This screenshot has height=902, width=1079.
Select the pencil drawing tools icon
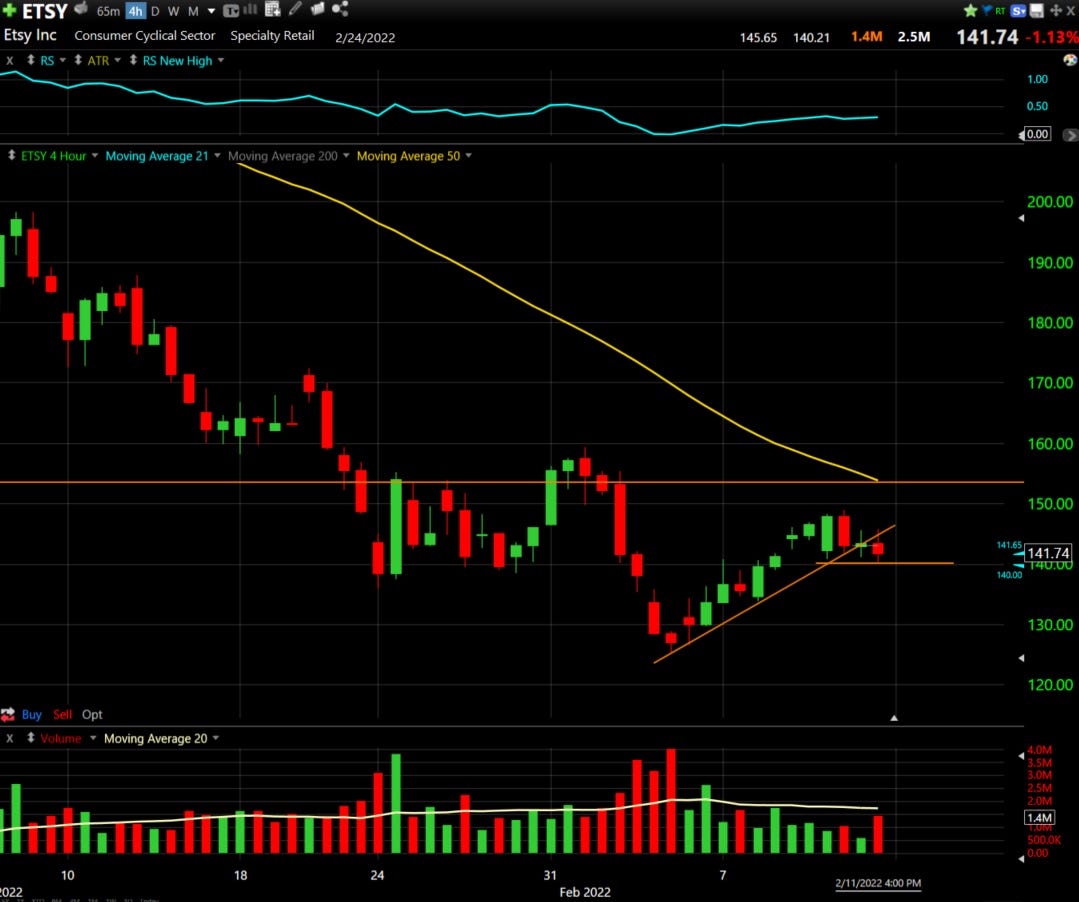(x=295, y=9)
